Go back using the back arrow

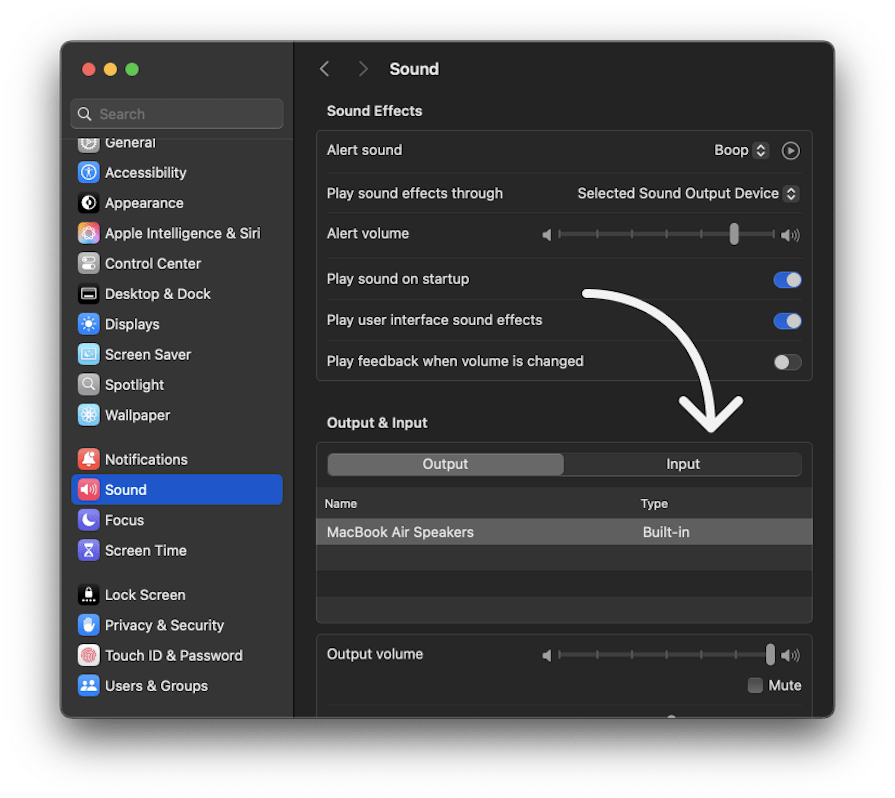324,69
